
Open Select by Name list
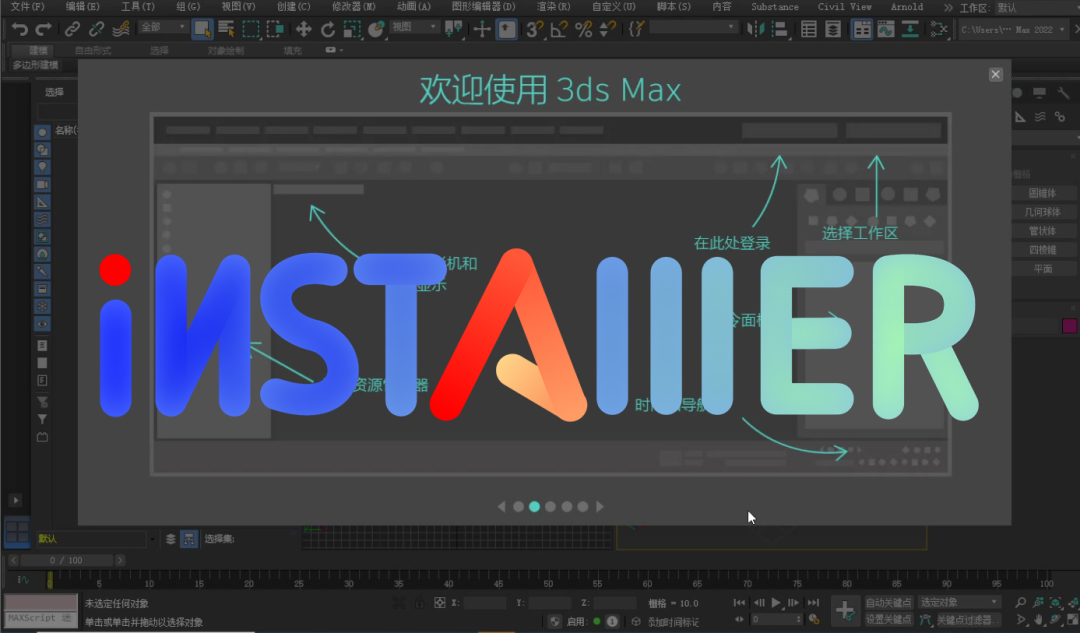226,29
